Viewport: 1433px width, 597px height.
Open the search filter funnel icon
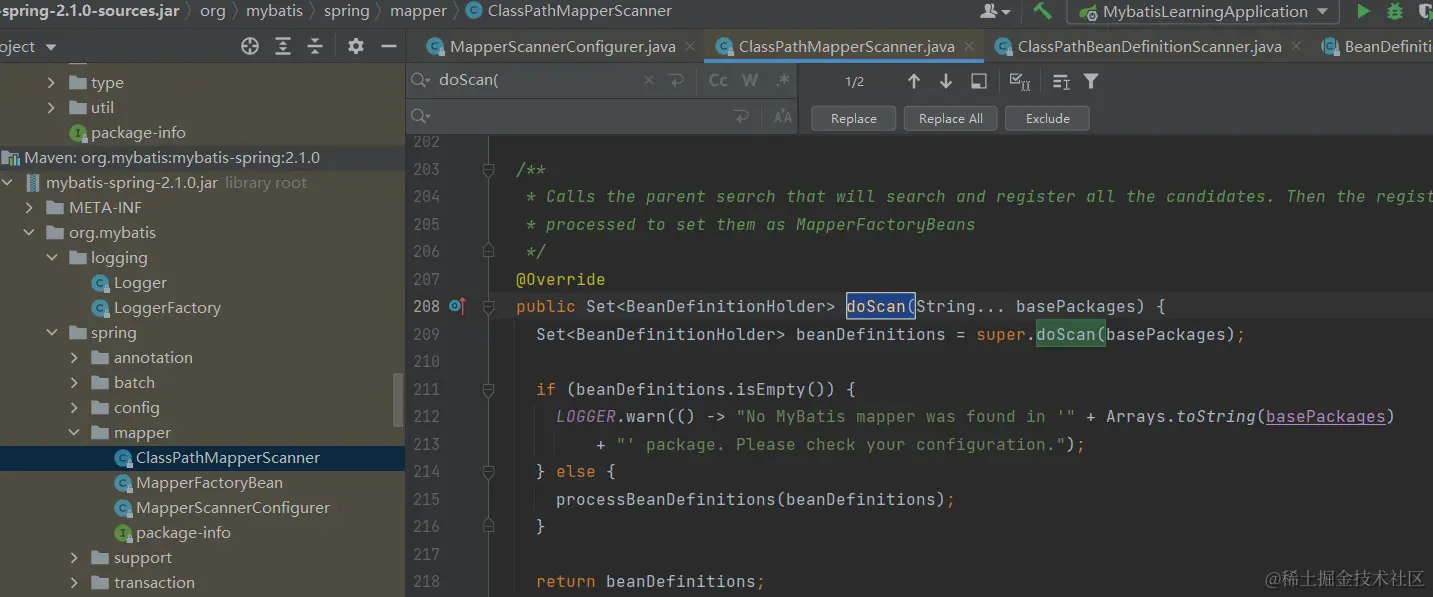1091,81
